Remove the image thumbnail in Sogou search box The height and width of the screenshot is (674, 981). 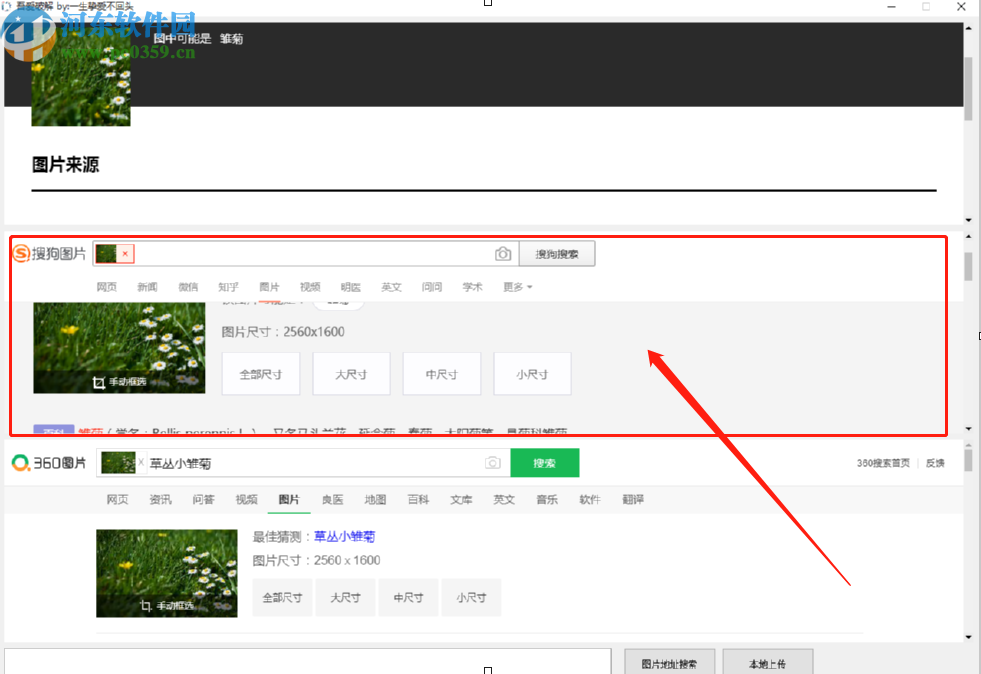point(125,253)
